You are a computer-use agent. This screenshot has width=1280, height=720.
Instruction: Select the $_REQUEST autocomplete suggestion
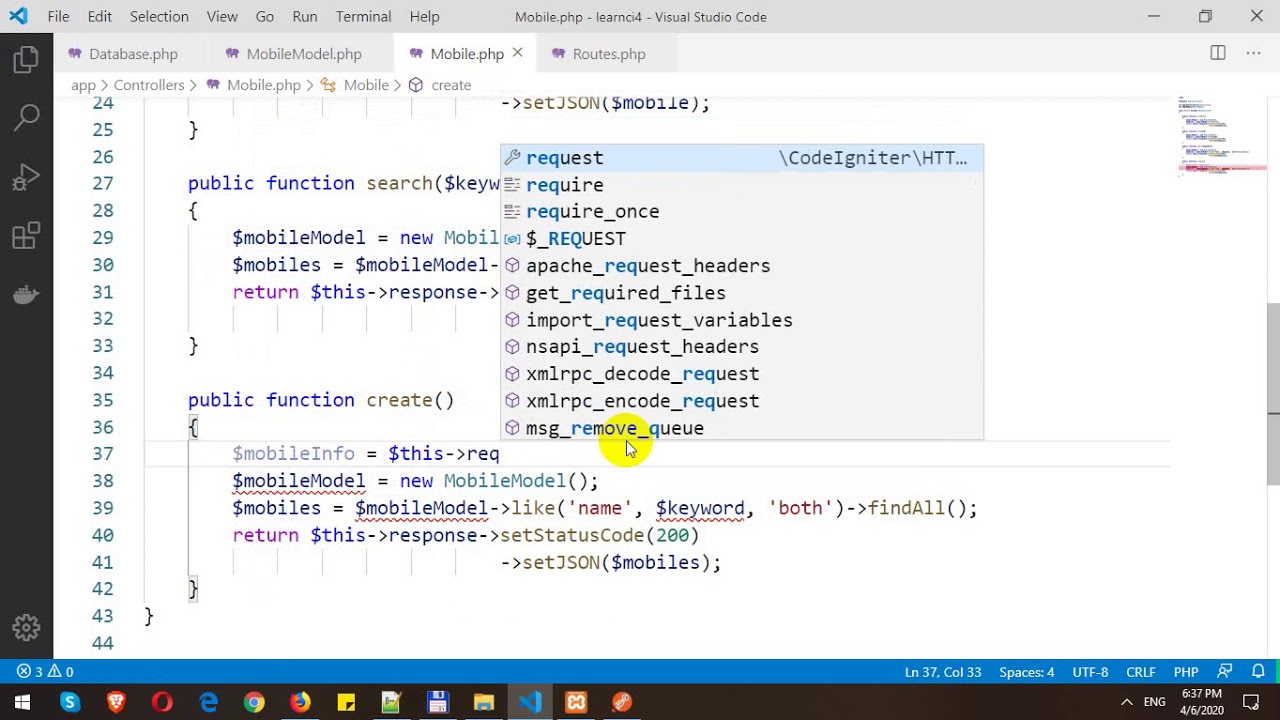[x=741, y=239]
